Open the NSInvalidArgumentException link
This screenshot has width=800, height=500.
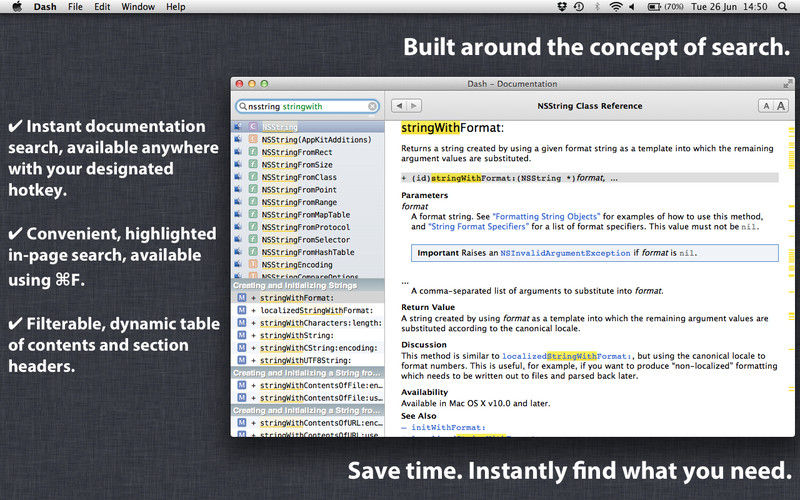565,253
